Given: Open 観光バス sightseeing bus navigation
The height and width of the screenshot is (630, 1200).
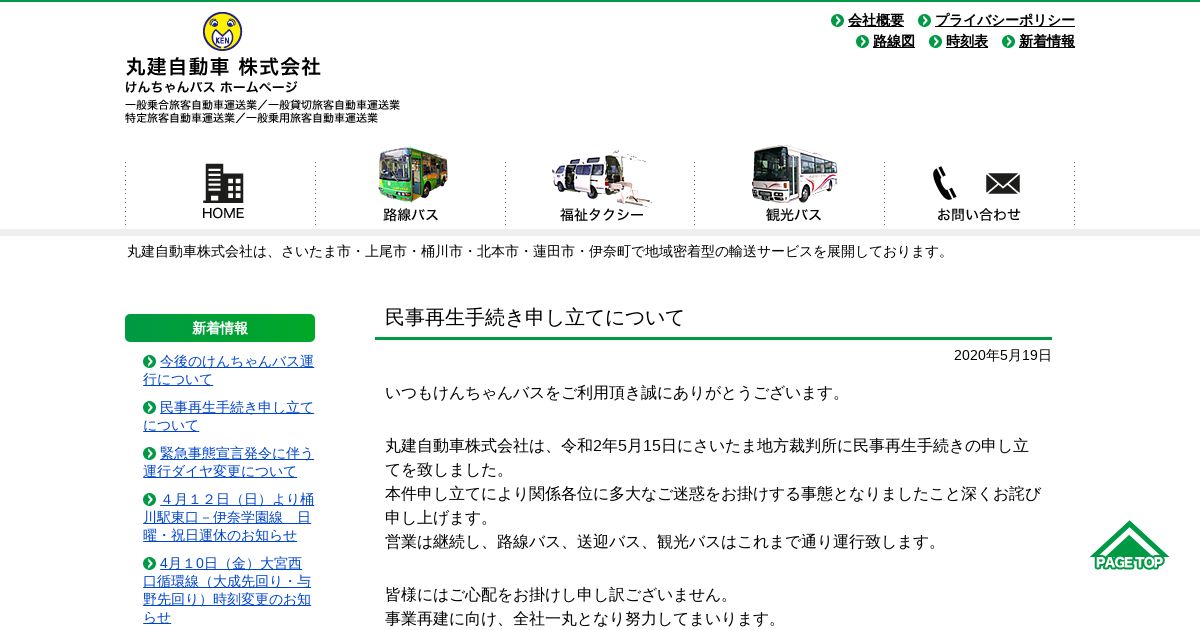Looking at the screenshot, I should point(794,186).
